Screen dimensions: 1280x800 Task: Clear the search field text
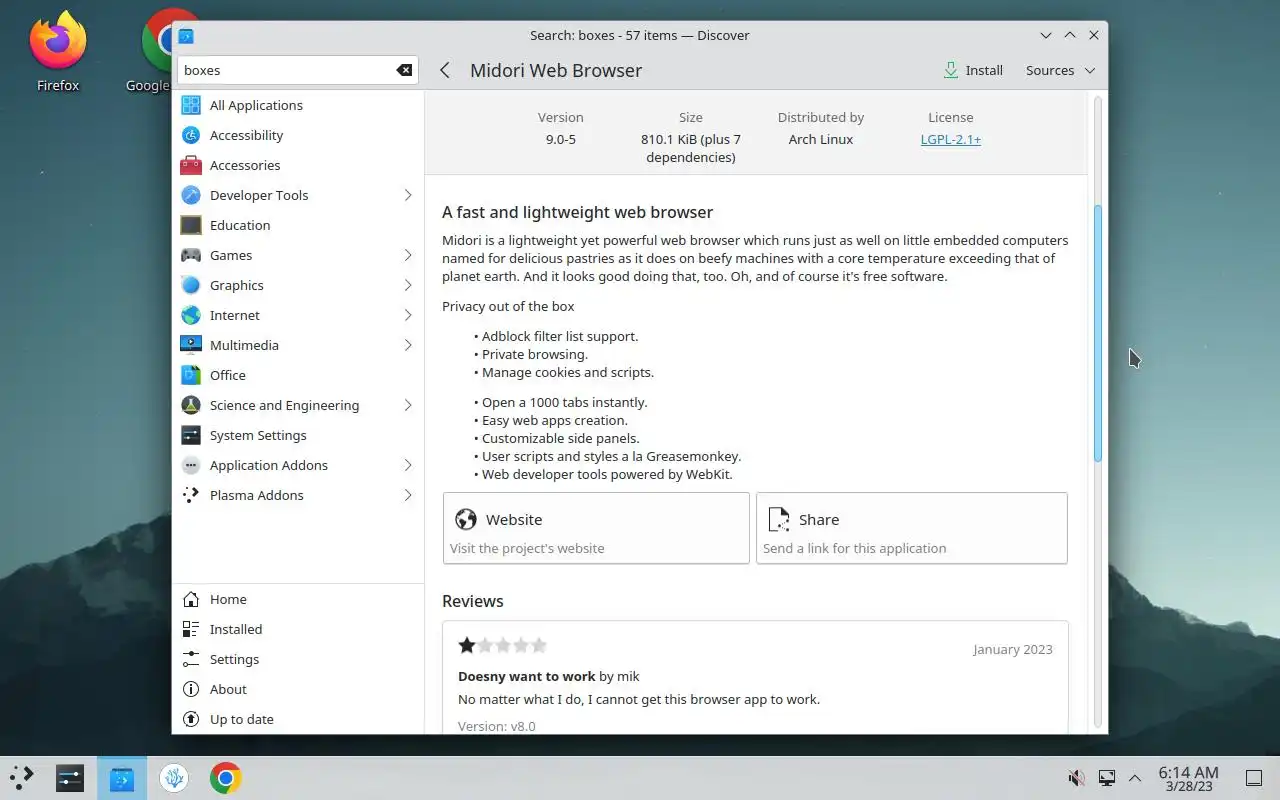[x=404, y=70]
